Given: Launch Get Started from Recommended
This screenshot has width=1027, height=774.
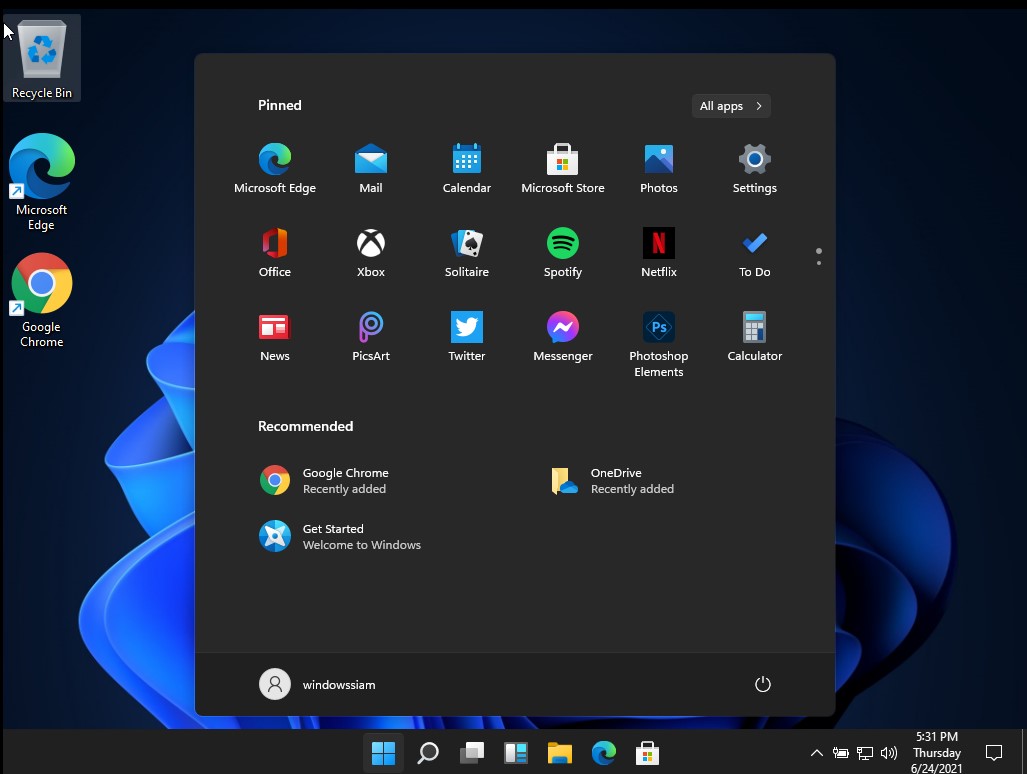Looking at the screenshot, I should [x=333, y=536].
